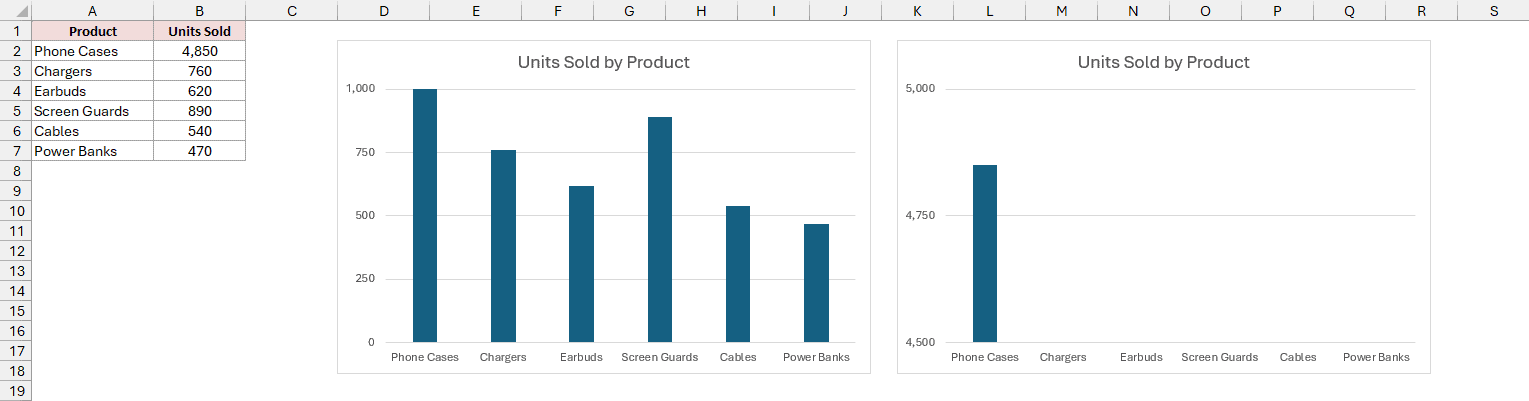Select row 1 via its row header

click(x=15, y=31)
